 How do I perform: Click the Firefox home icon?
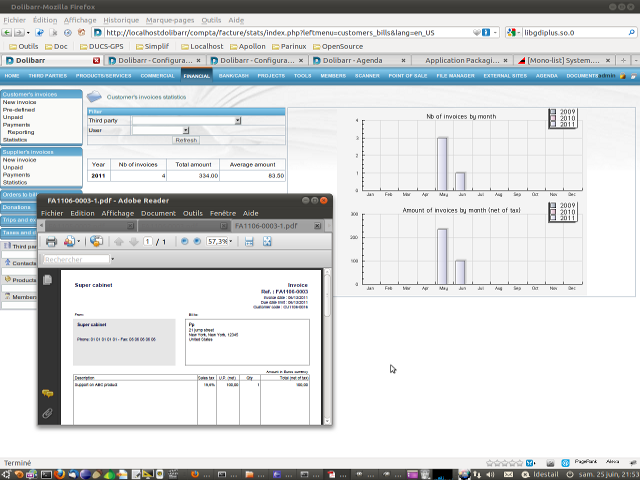tap(82, 32)
